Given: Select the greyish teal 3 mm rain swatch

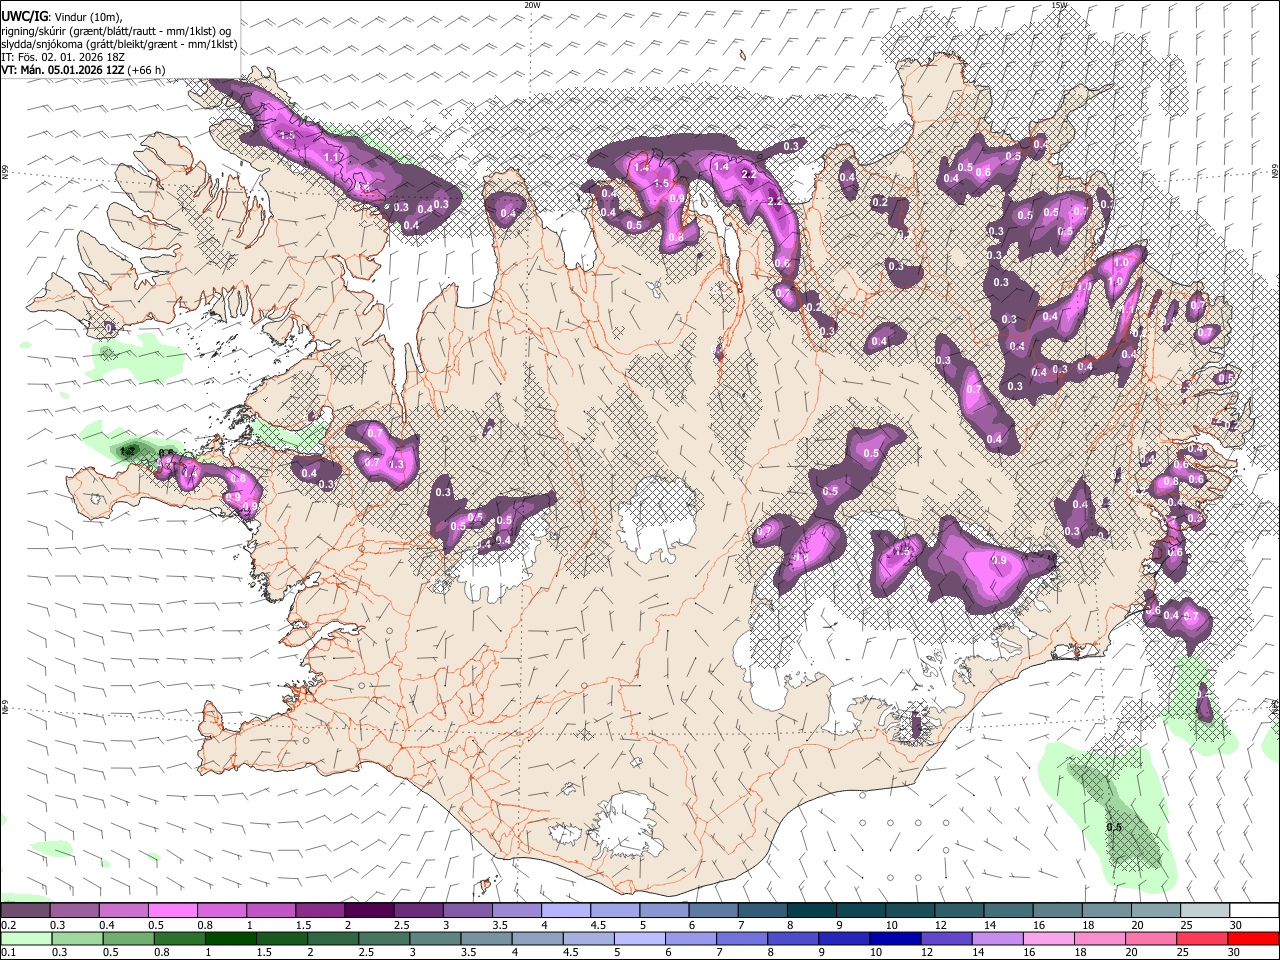Looking at the screenshot, I should [435, 939].
